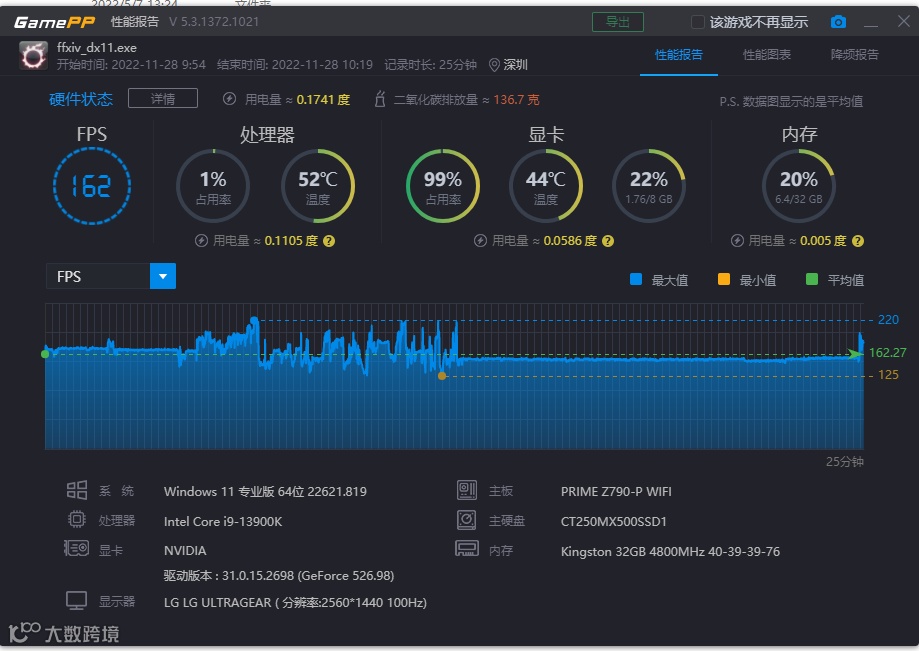919x651 pixels.
Task: Minimize the GamePP report window
Action: pyautogui.click(x=871, y=22)
